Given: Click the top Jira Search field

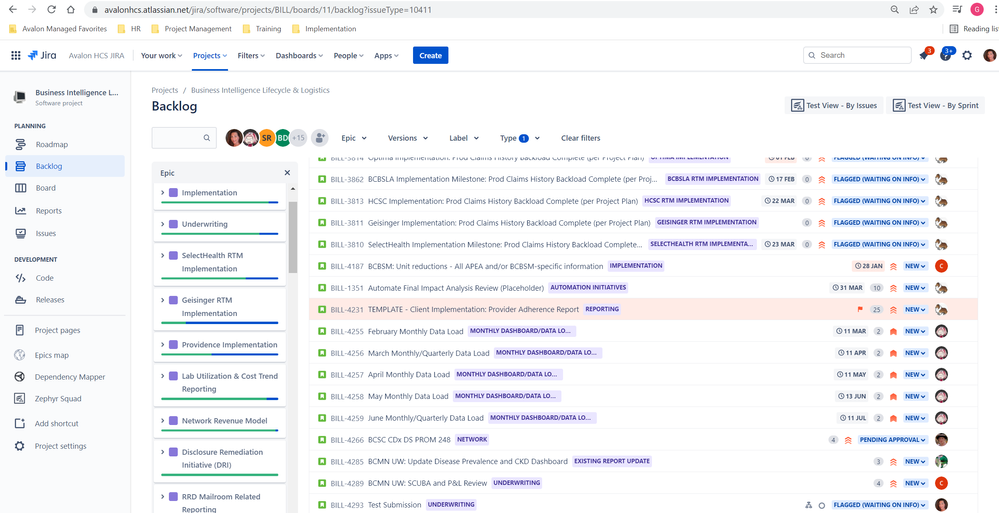Looking at the screenshot, I should tap(857, 55).
